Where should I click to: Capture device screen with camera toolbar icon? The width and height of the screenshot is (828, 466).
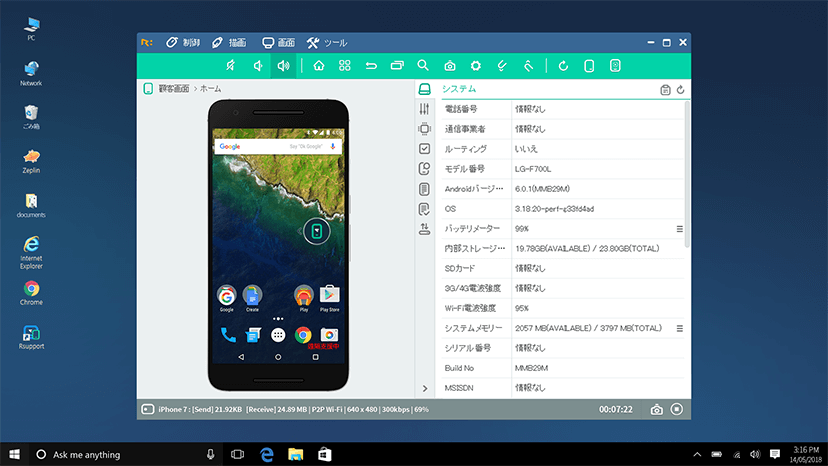tap(449, 66)
